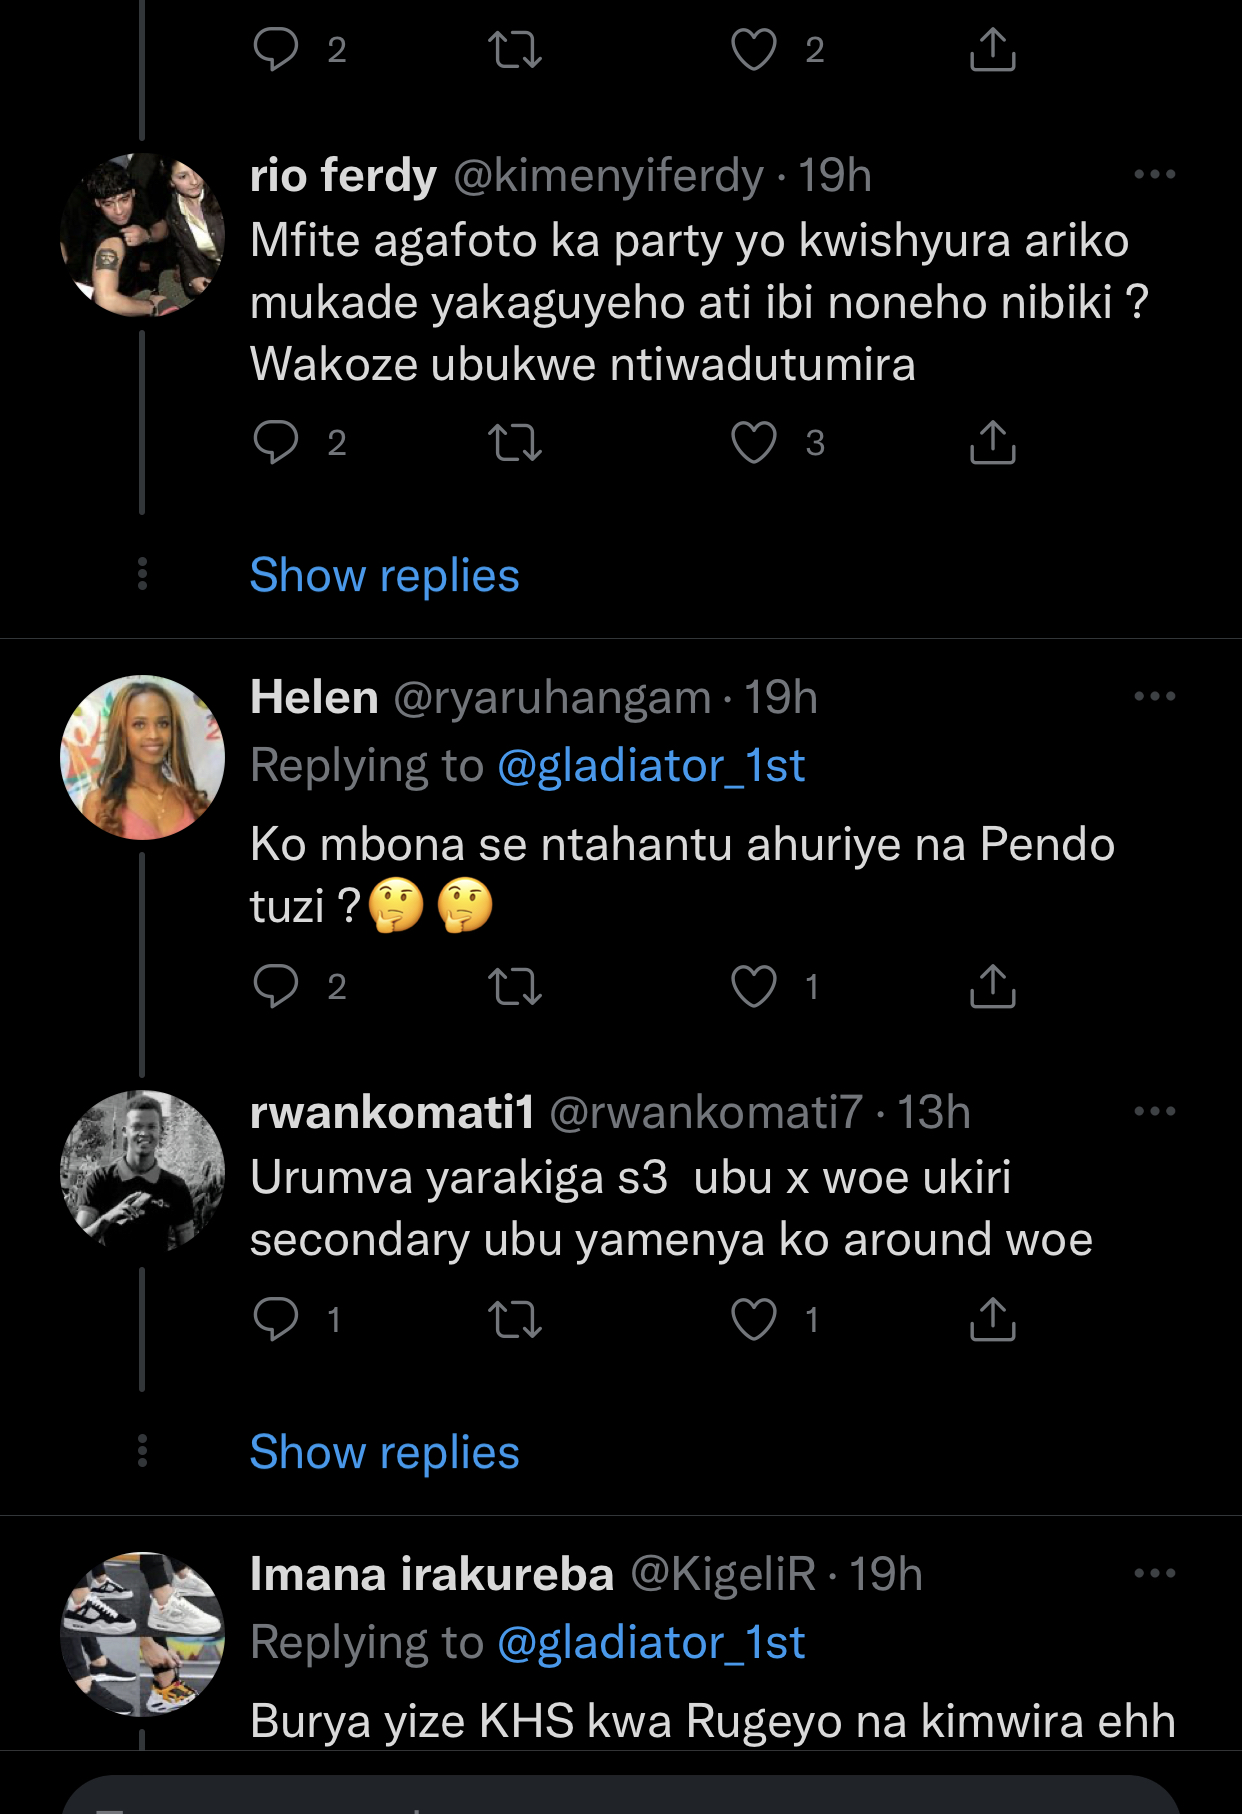The width and height of the screenshot is (1242, 1814).
Task: Reply to Helen's tweet
Action: point(276,986)
